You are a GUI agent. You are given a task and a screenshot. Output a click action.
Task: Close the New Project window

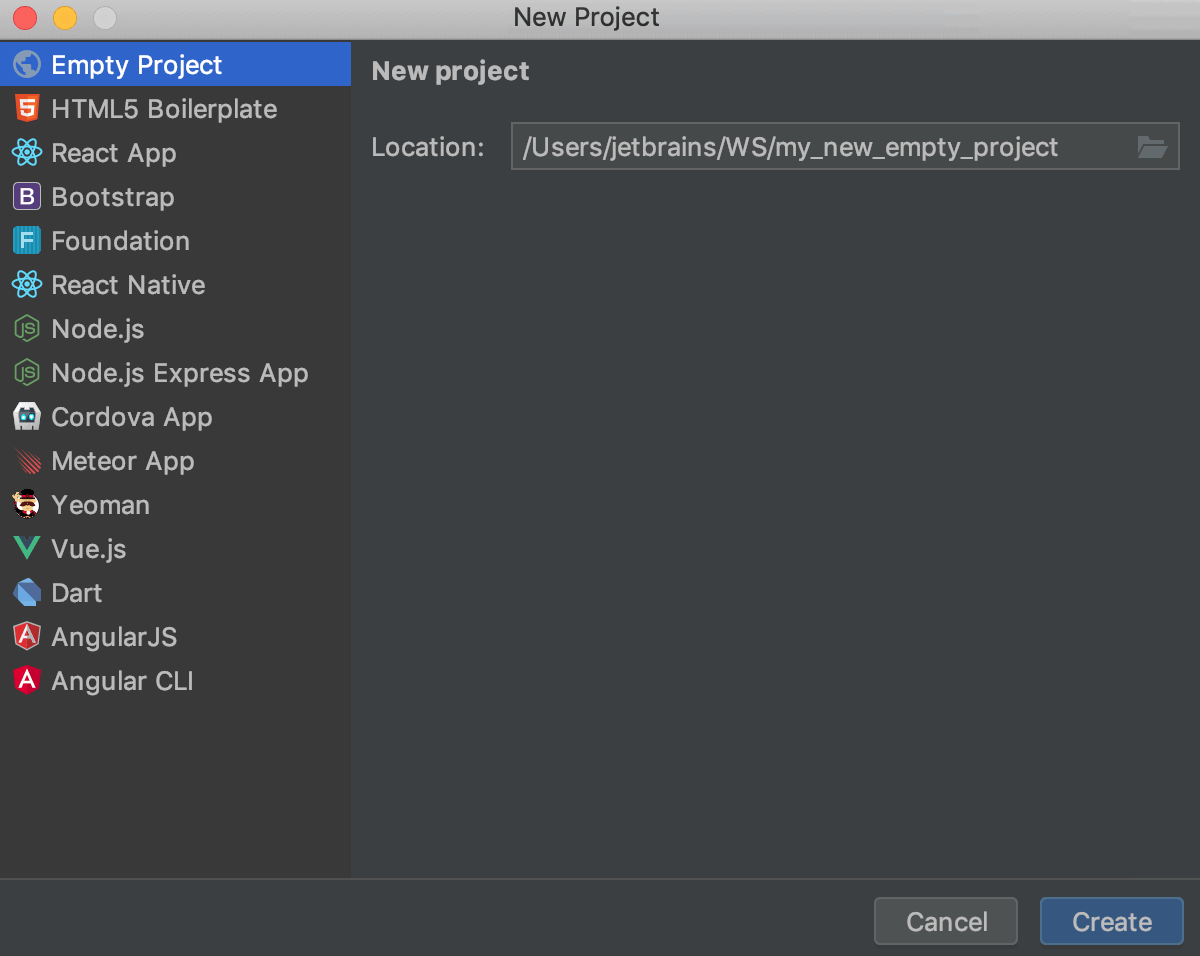click(x=25, y=18)
